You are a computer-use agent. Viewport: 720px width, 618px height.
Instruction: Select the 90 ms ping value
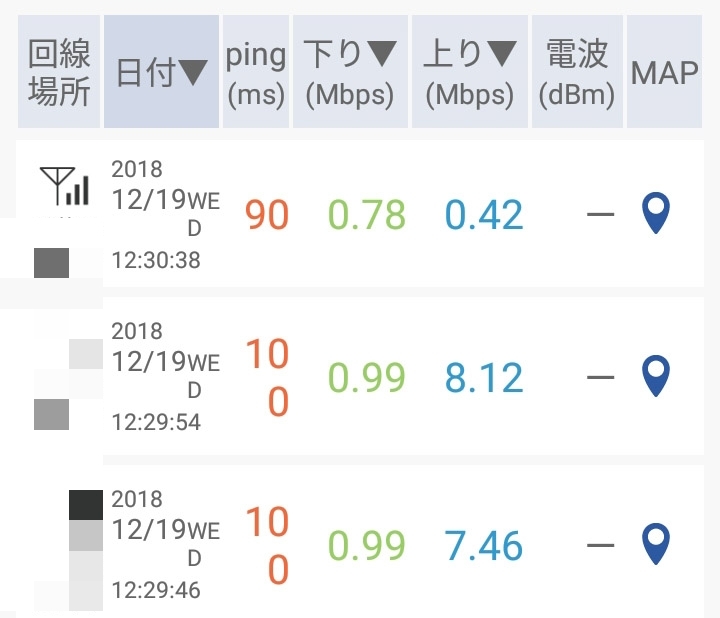coord(267,215)
